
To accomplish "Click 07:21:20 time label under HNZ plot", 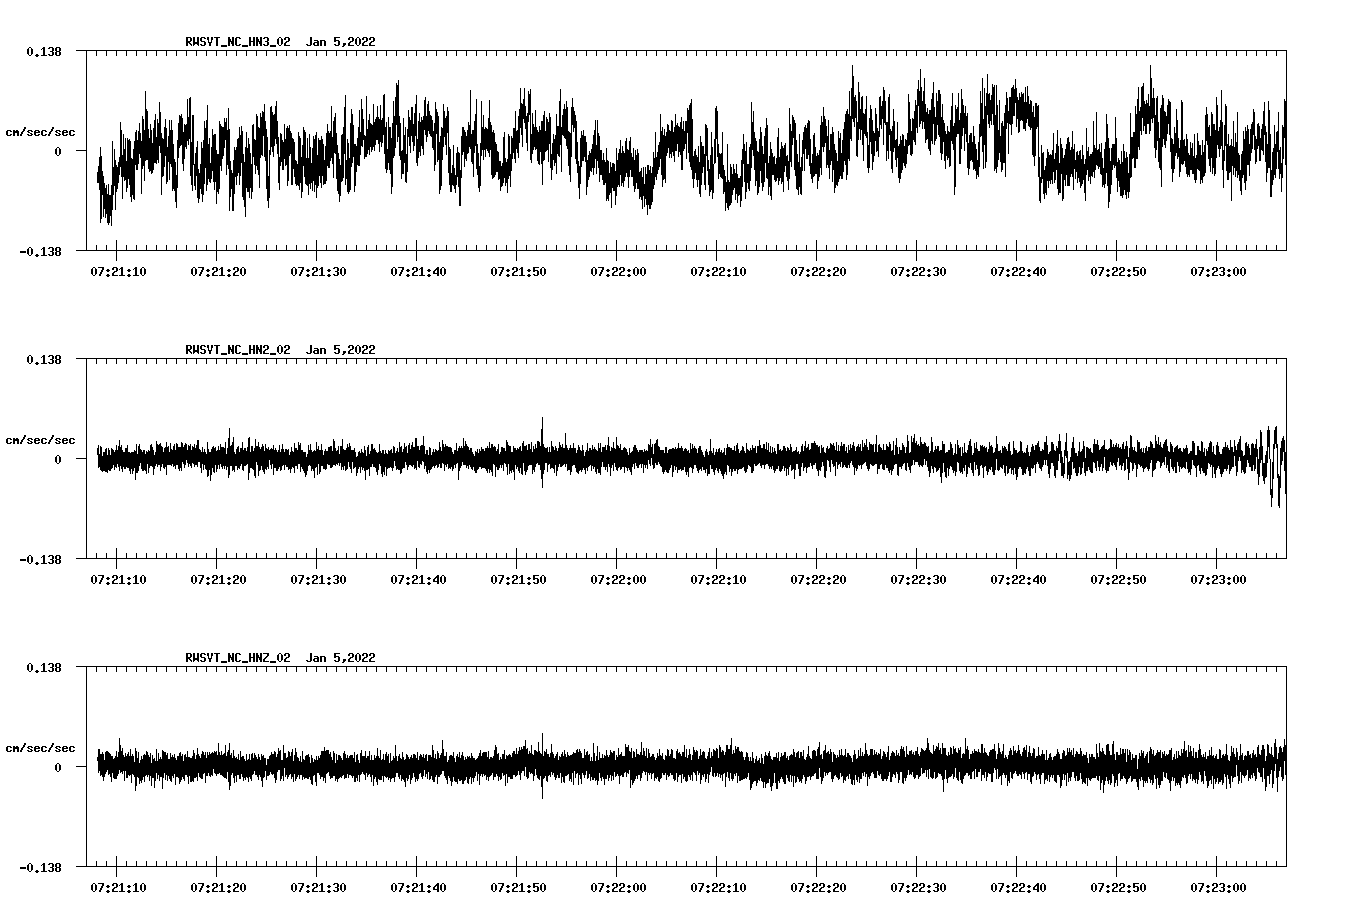I will click(x=218, y=887).
